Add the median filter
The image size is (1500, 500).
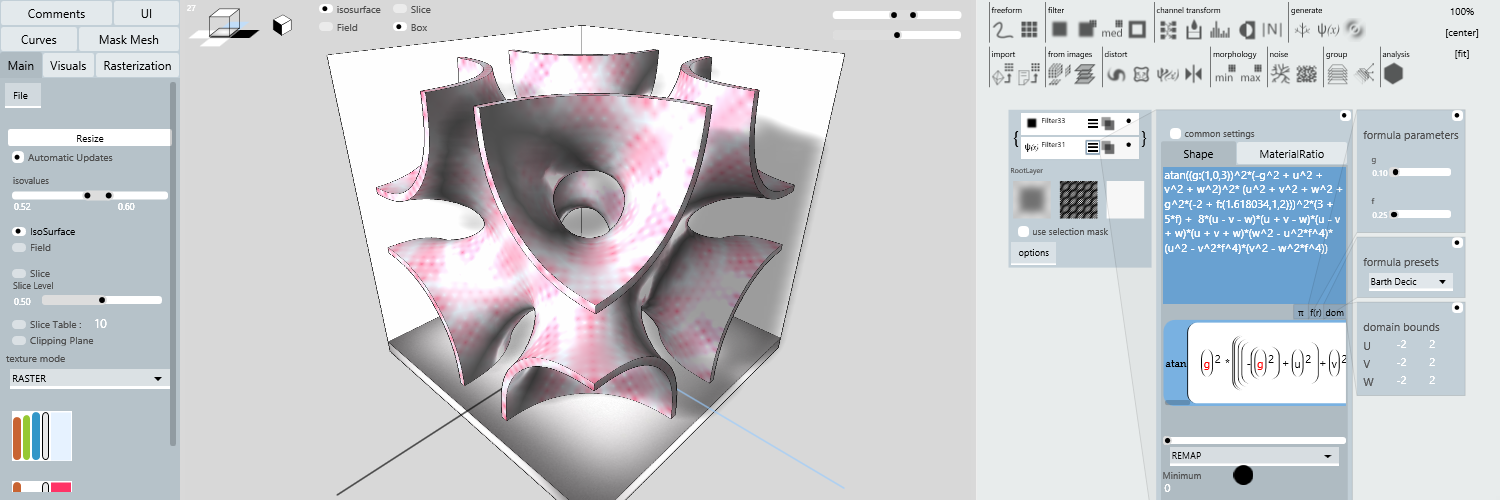click(x=1112, y=30)
